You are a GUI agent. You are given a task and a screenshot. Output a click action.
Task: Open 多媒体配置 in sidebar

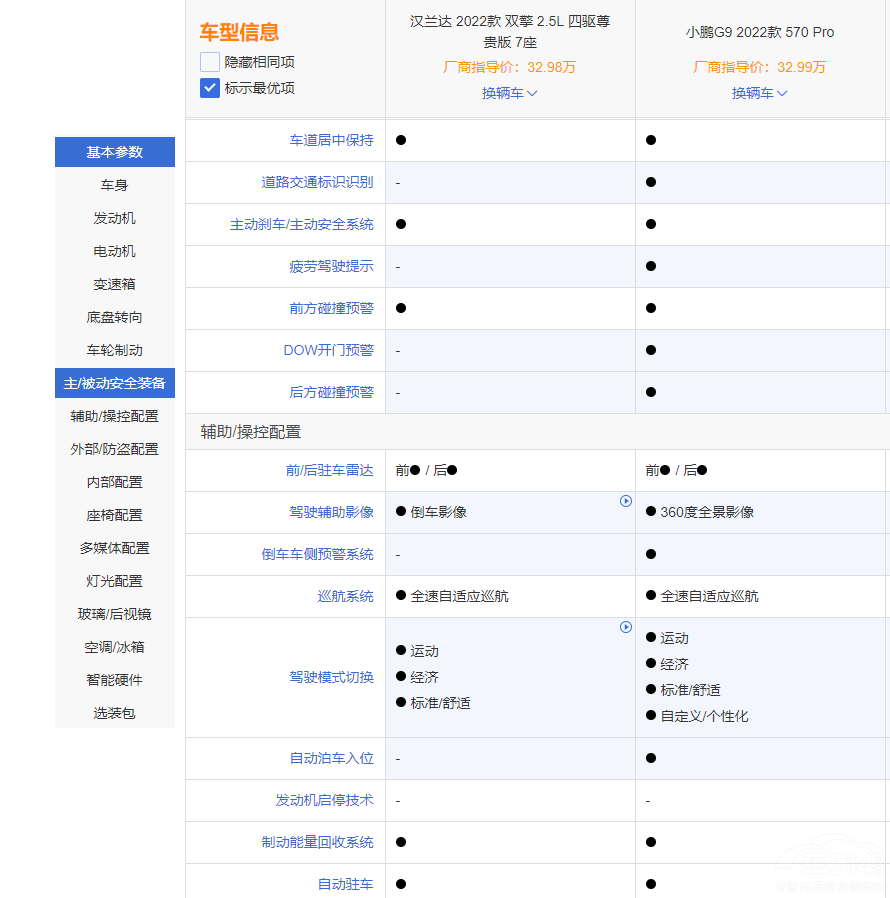tap(115, 548)
